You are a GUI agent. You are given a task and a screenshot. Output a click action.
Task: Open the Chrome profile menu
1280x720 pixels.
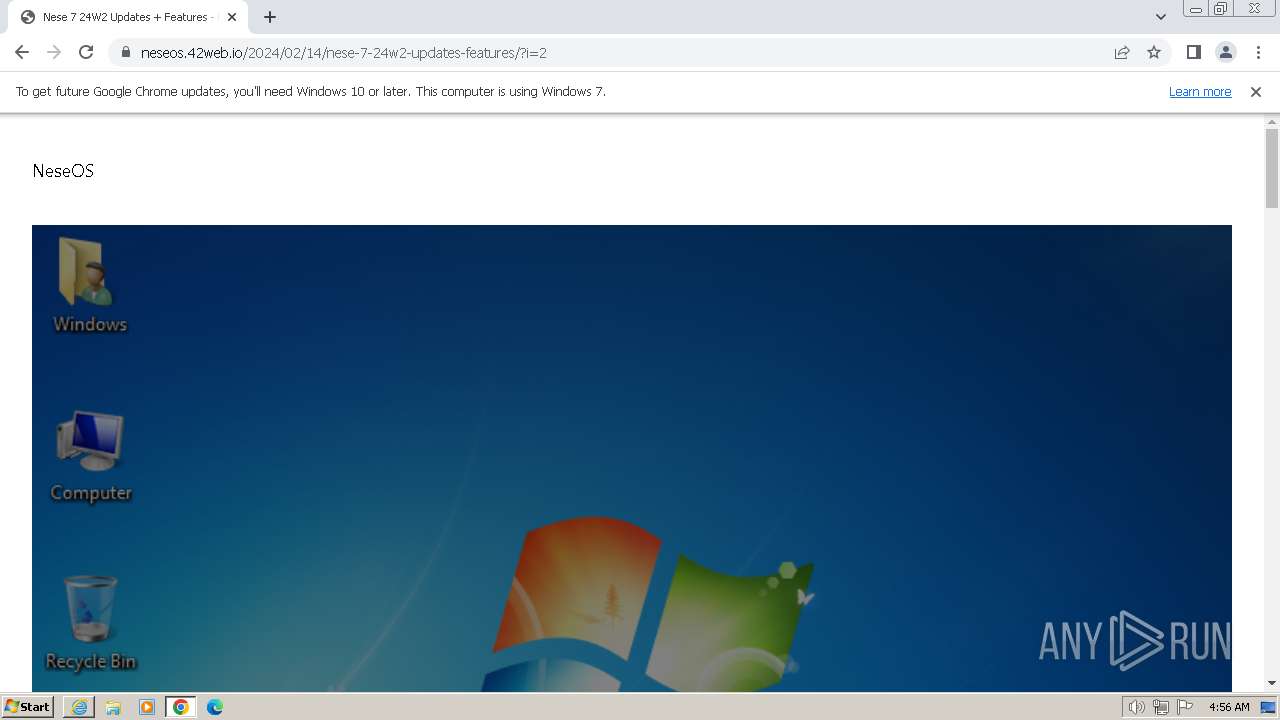(1225, 52)
